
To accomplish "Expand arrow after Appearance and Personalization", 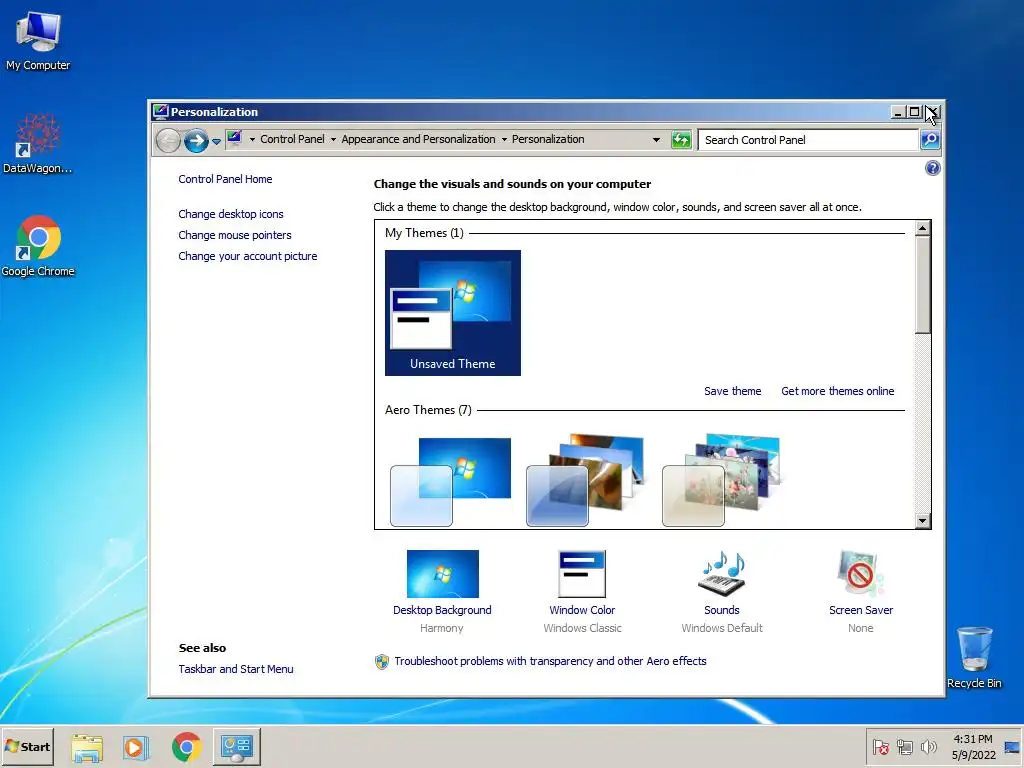I will coord(504,139).
